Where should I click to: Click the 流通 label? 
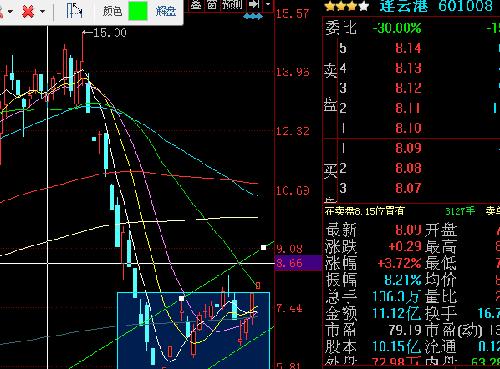click(441, 347)
